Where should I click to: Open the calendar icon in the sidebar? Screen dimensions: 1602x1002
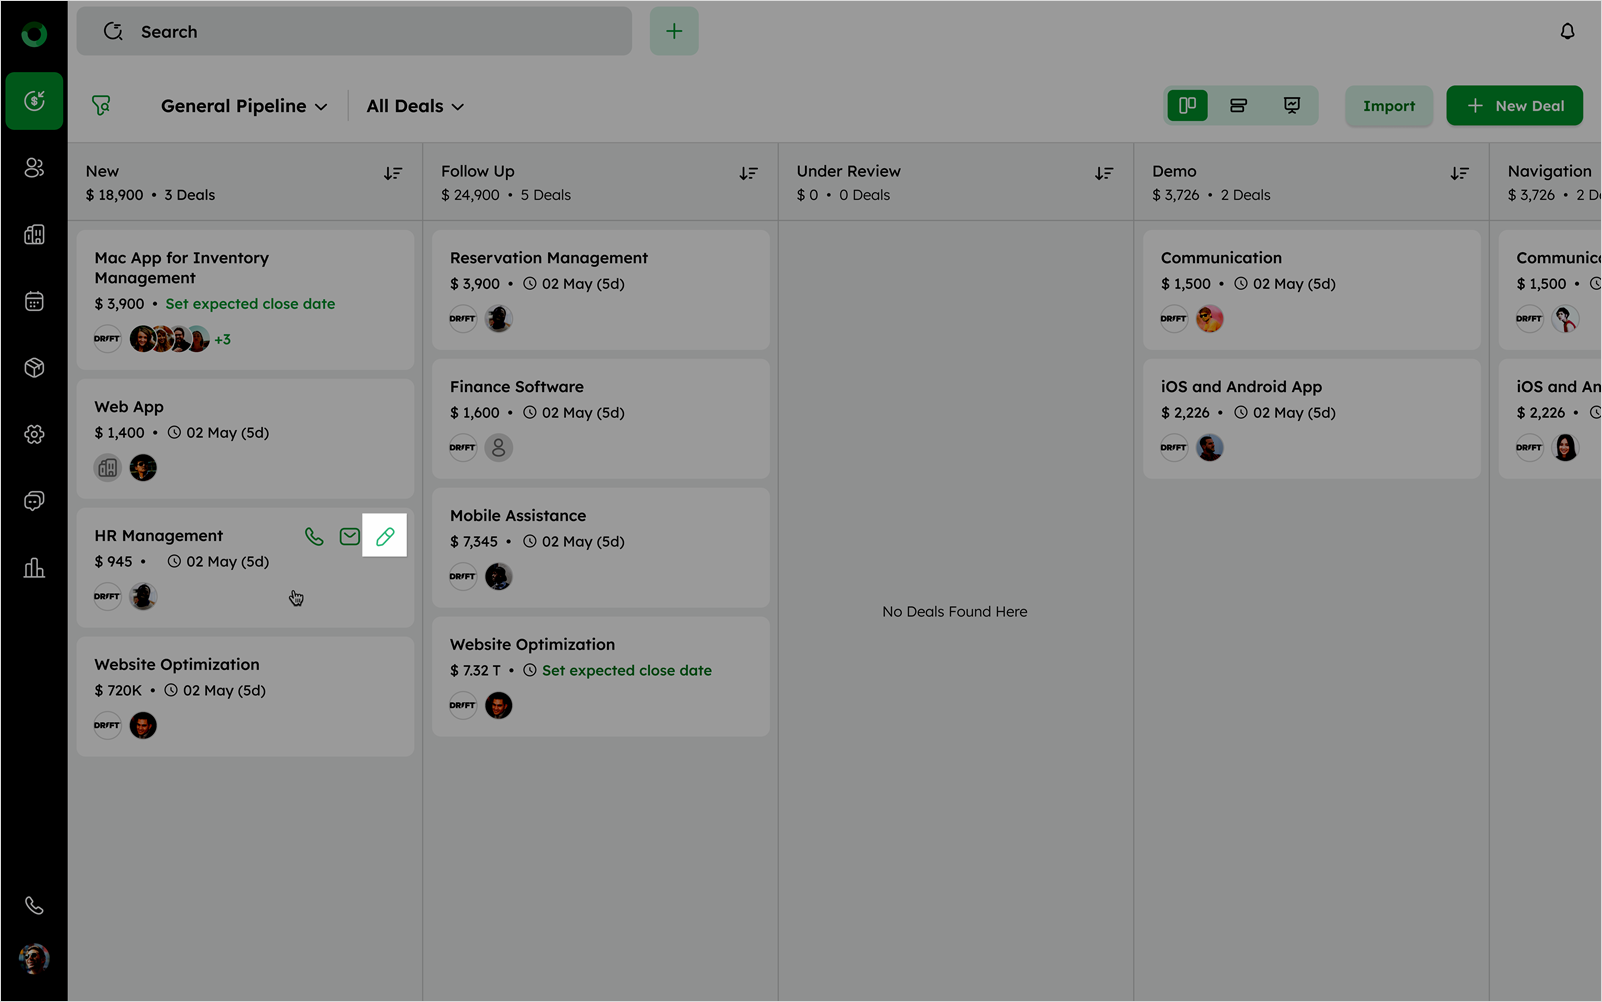[34, 301]
